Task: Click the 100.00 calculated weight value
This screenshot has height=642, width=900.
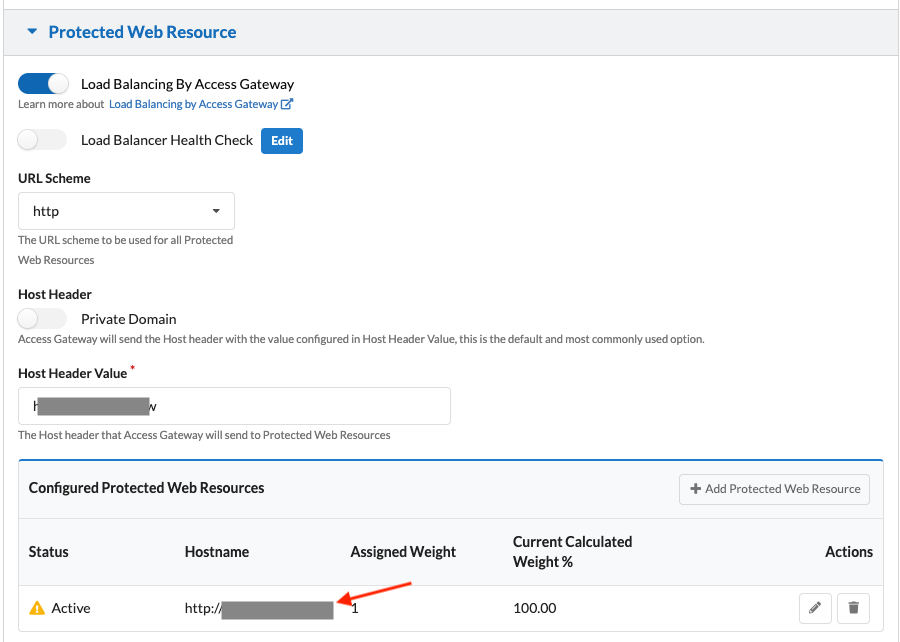Action: point(534,608)
